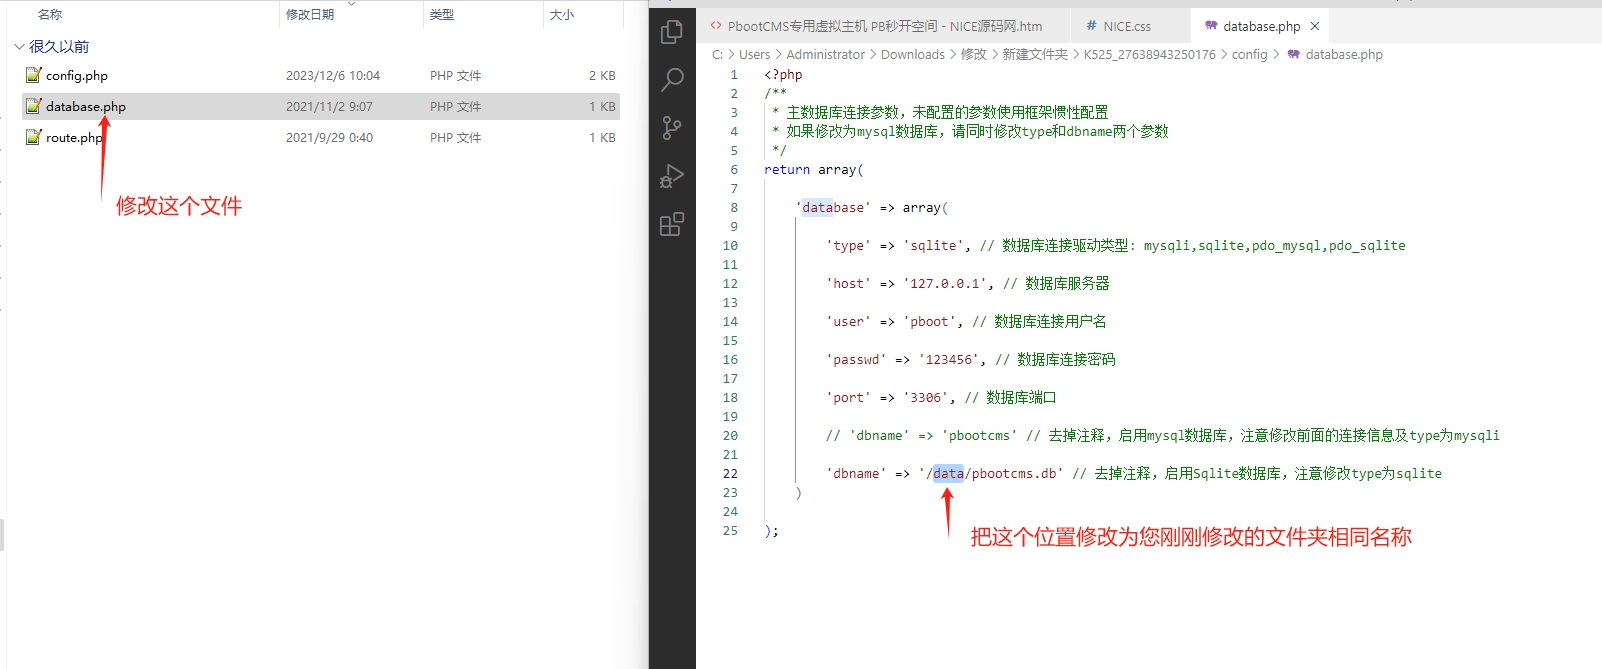The width and height of the screenshot is (1602, 669).
Task: Open the C: breadcrumb segment
Action: (x=717, y=54)
